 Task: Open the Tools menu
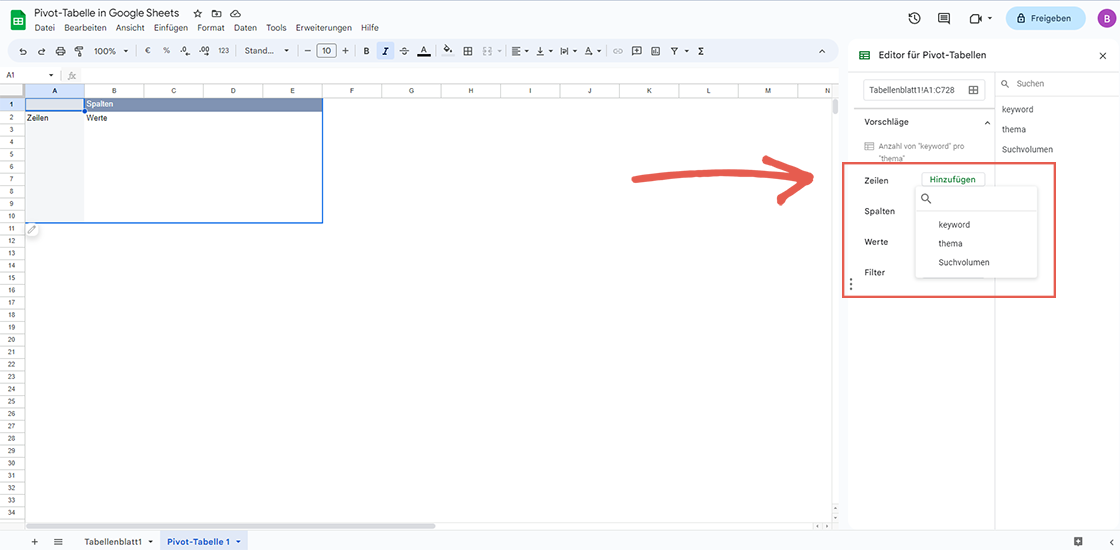point(276,28)
